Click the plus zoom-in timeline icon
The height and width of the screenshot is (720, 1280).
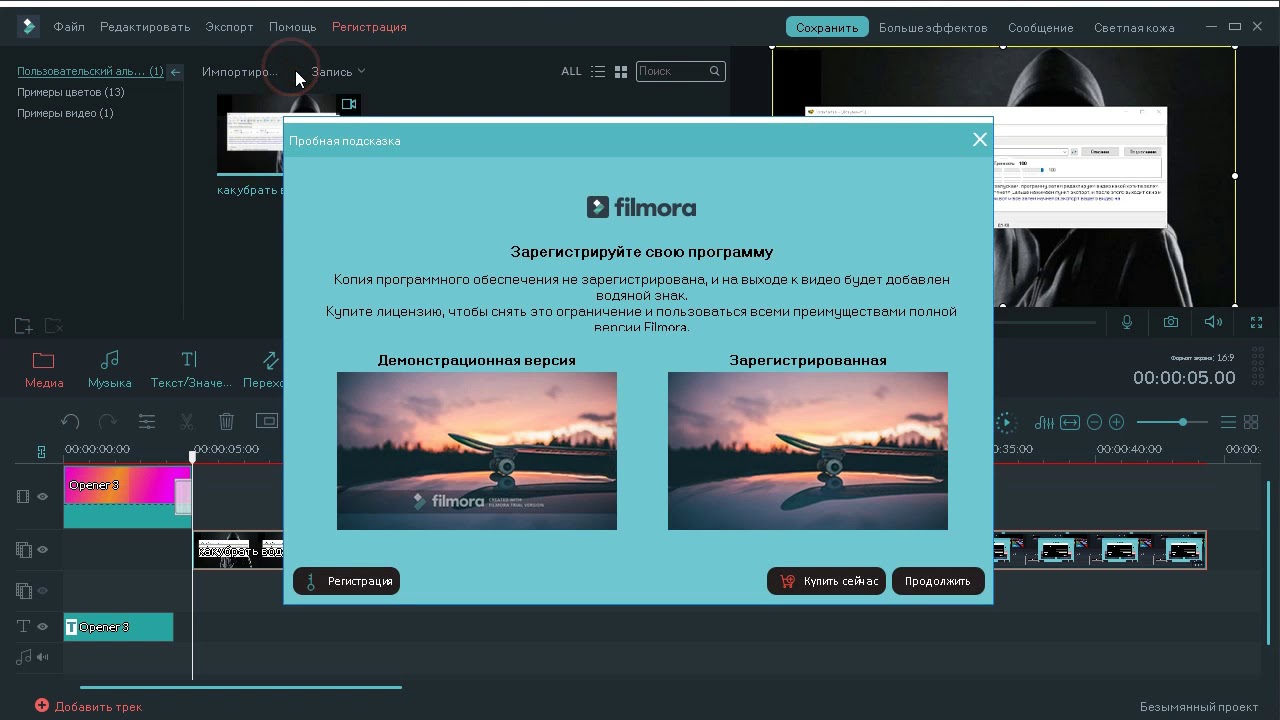pyautogui.click(x=1117, y=423)
